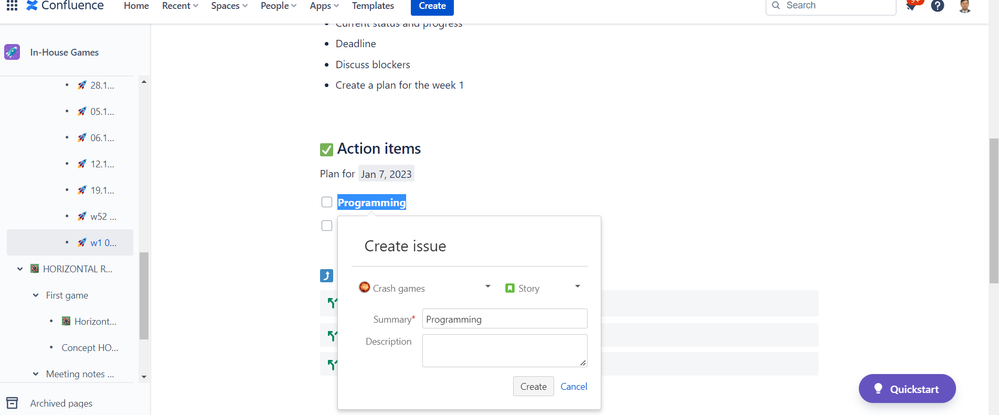Image resolution: width=999 pixels, height=415 pixels.
Task: Click the rocket icon next to w52
Action: (x=82, y=216)
